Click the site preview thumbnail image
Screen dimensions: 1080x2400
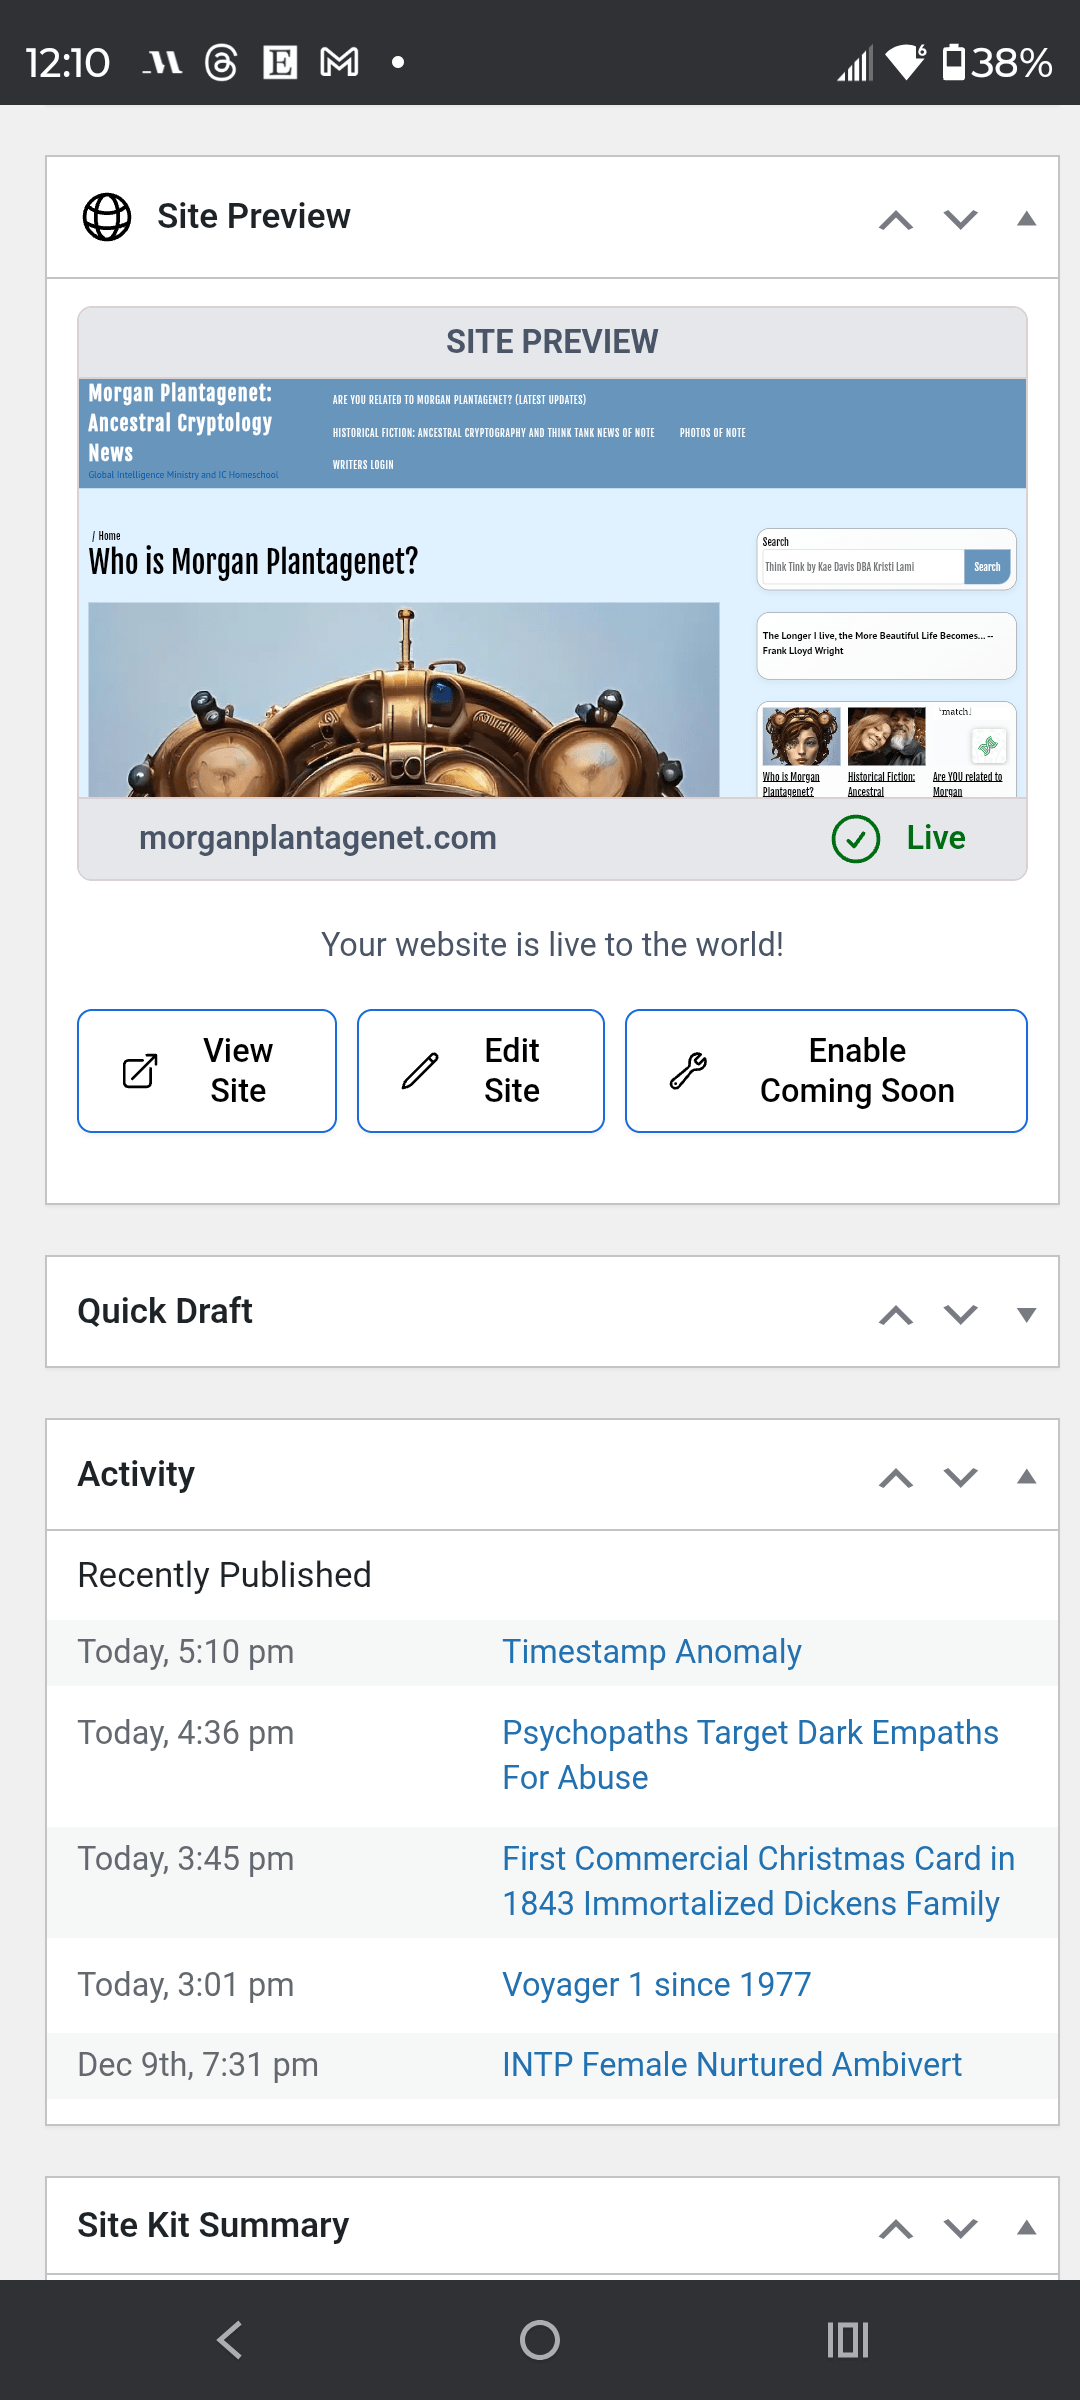click(x=552, y=588)
